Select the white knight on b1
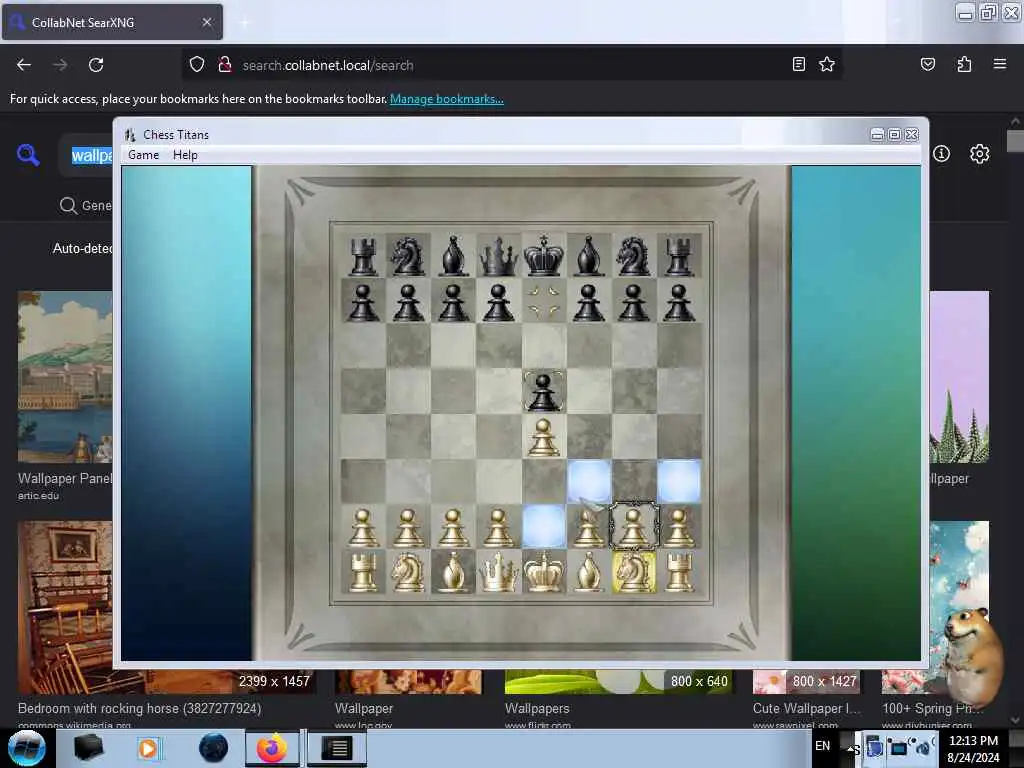Viewport: 1024px width, 768px height. click(408, 571)
